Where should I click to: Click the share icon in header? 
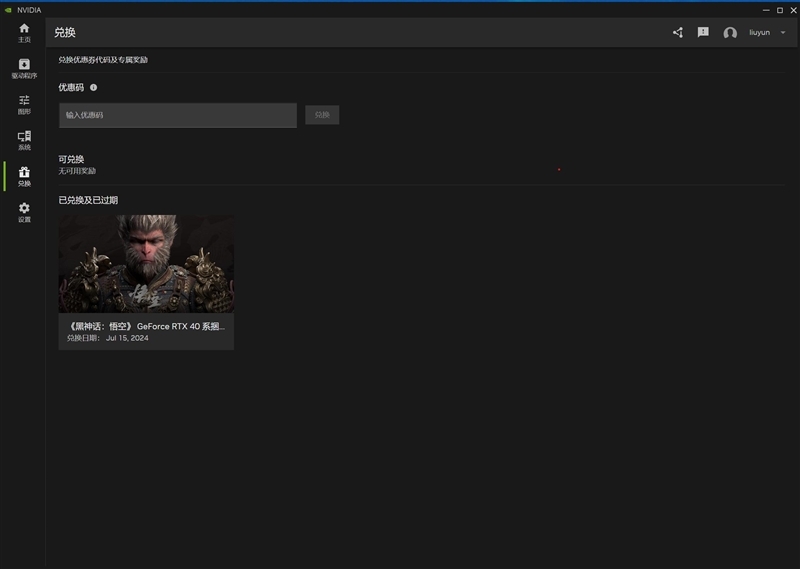677,32
